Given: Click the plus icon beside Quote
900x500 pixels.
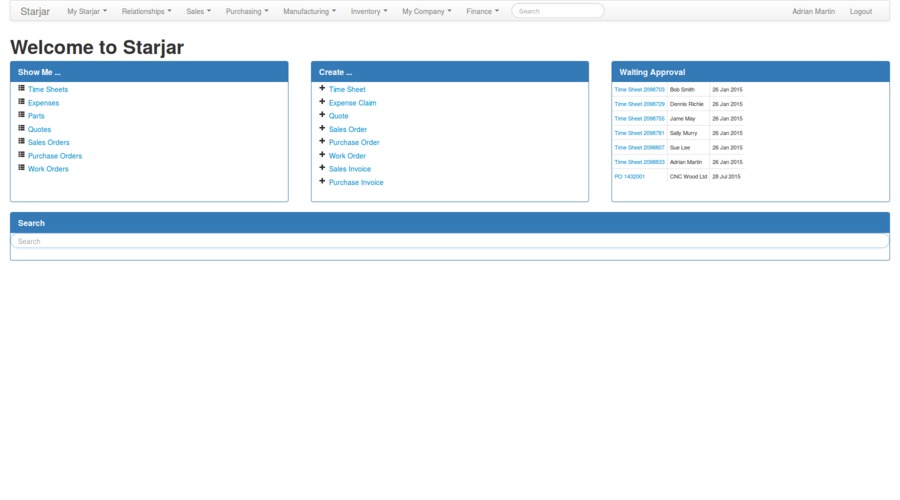Looking at the screenshot, I should pos(322,115).
